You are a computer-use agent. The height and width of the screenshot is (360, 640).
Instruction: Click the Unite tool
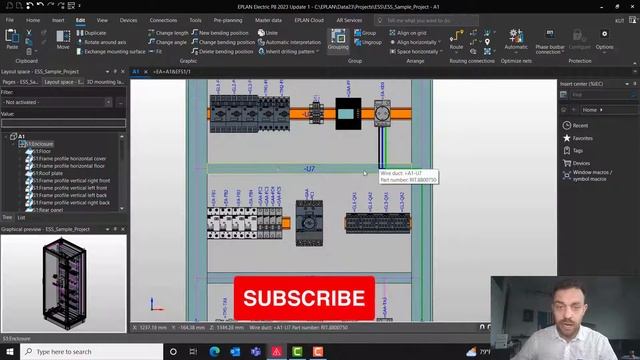click(268, 33)
